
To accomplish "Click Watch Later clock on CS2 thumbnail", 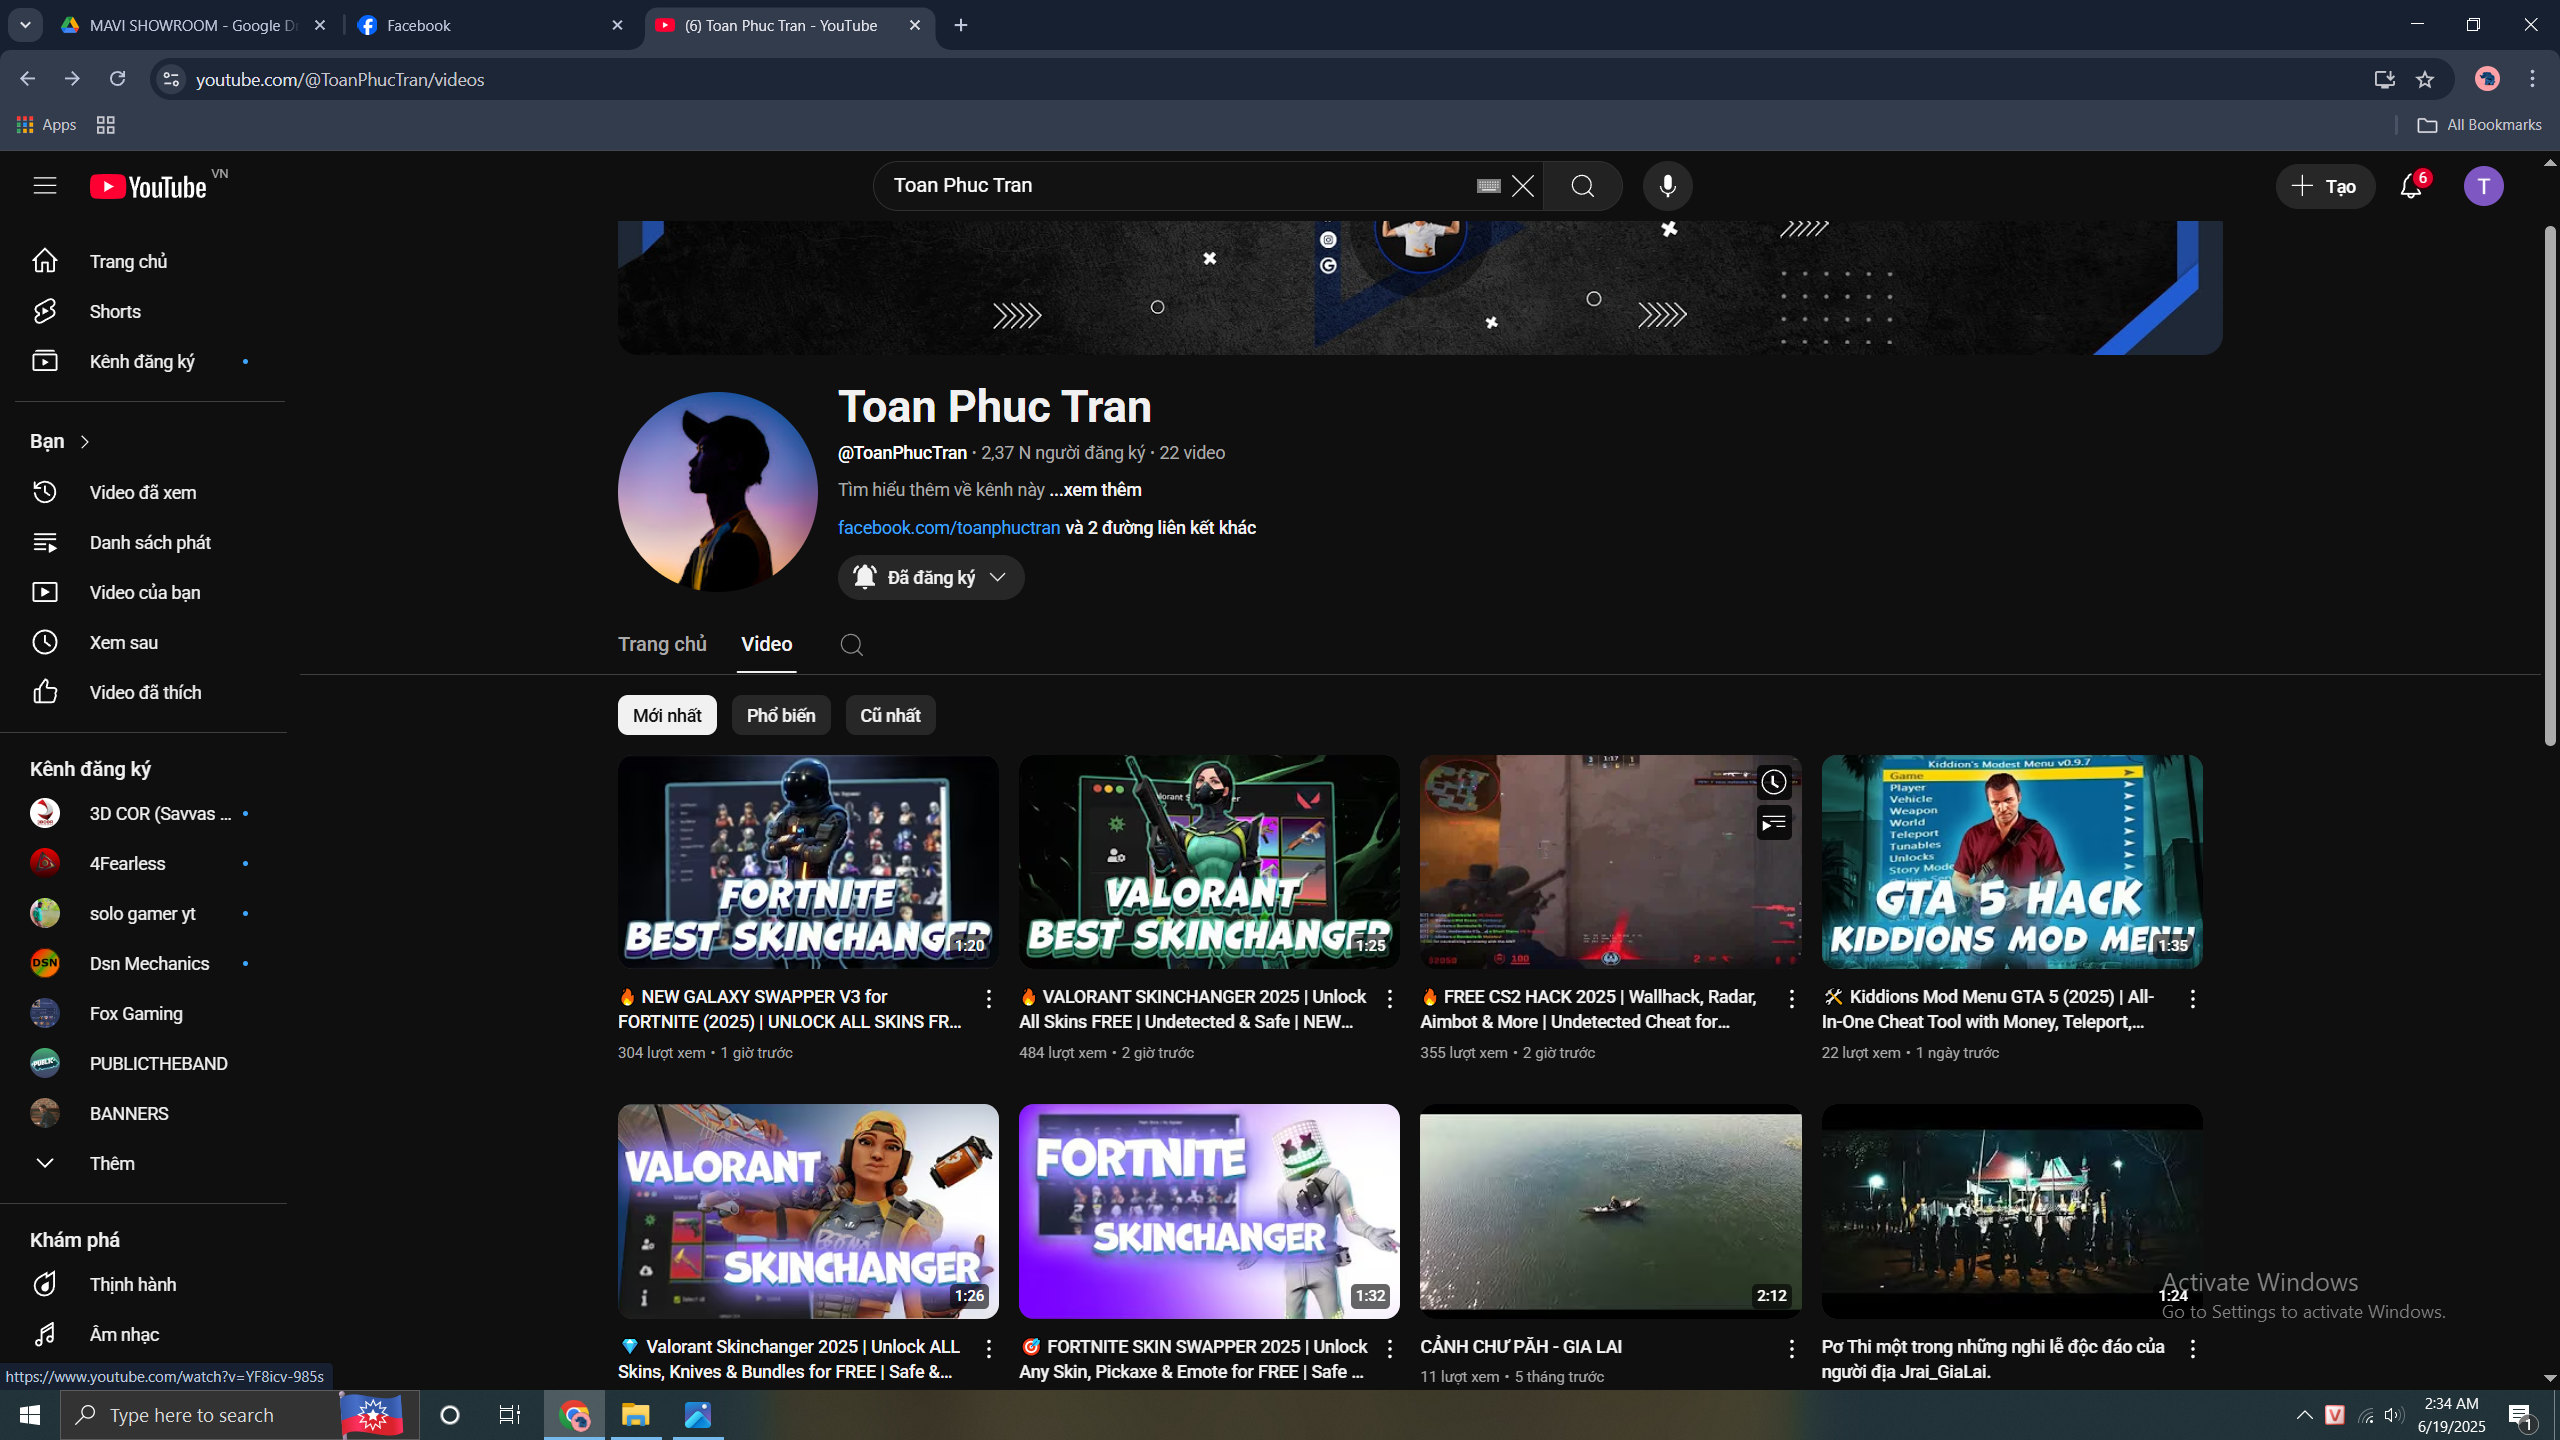I will pyautogui.click(x=1774, y=782).
